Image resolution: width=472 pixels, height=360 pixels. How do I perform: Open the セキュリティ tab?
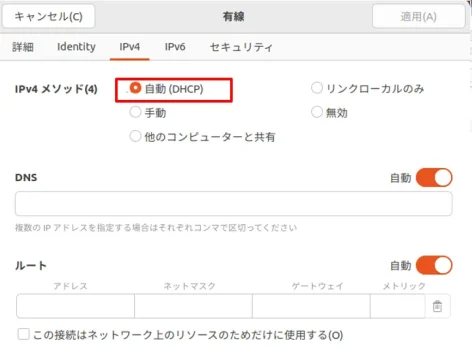241,47
